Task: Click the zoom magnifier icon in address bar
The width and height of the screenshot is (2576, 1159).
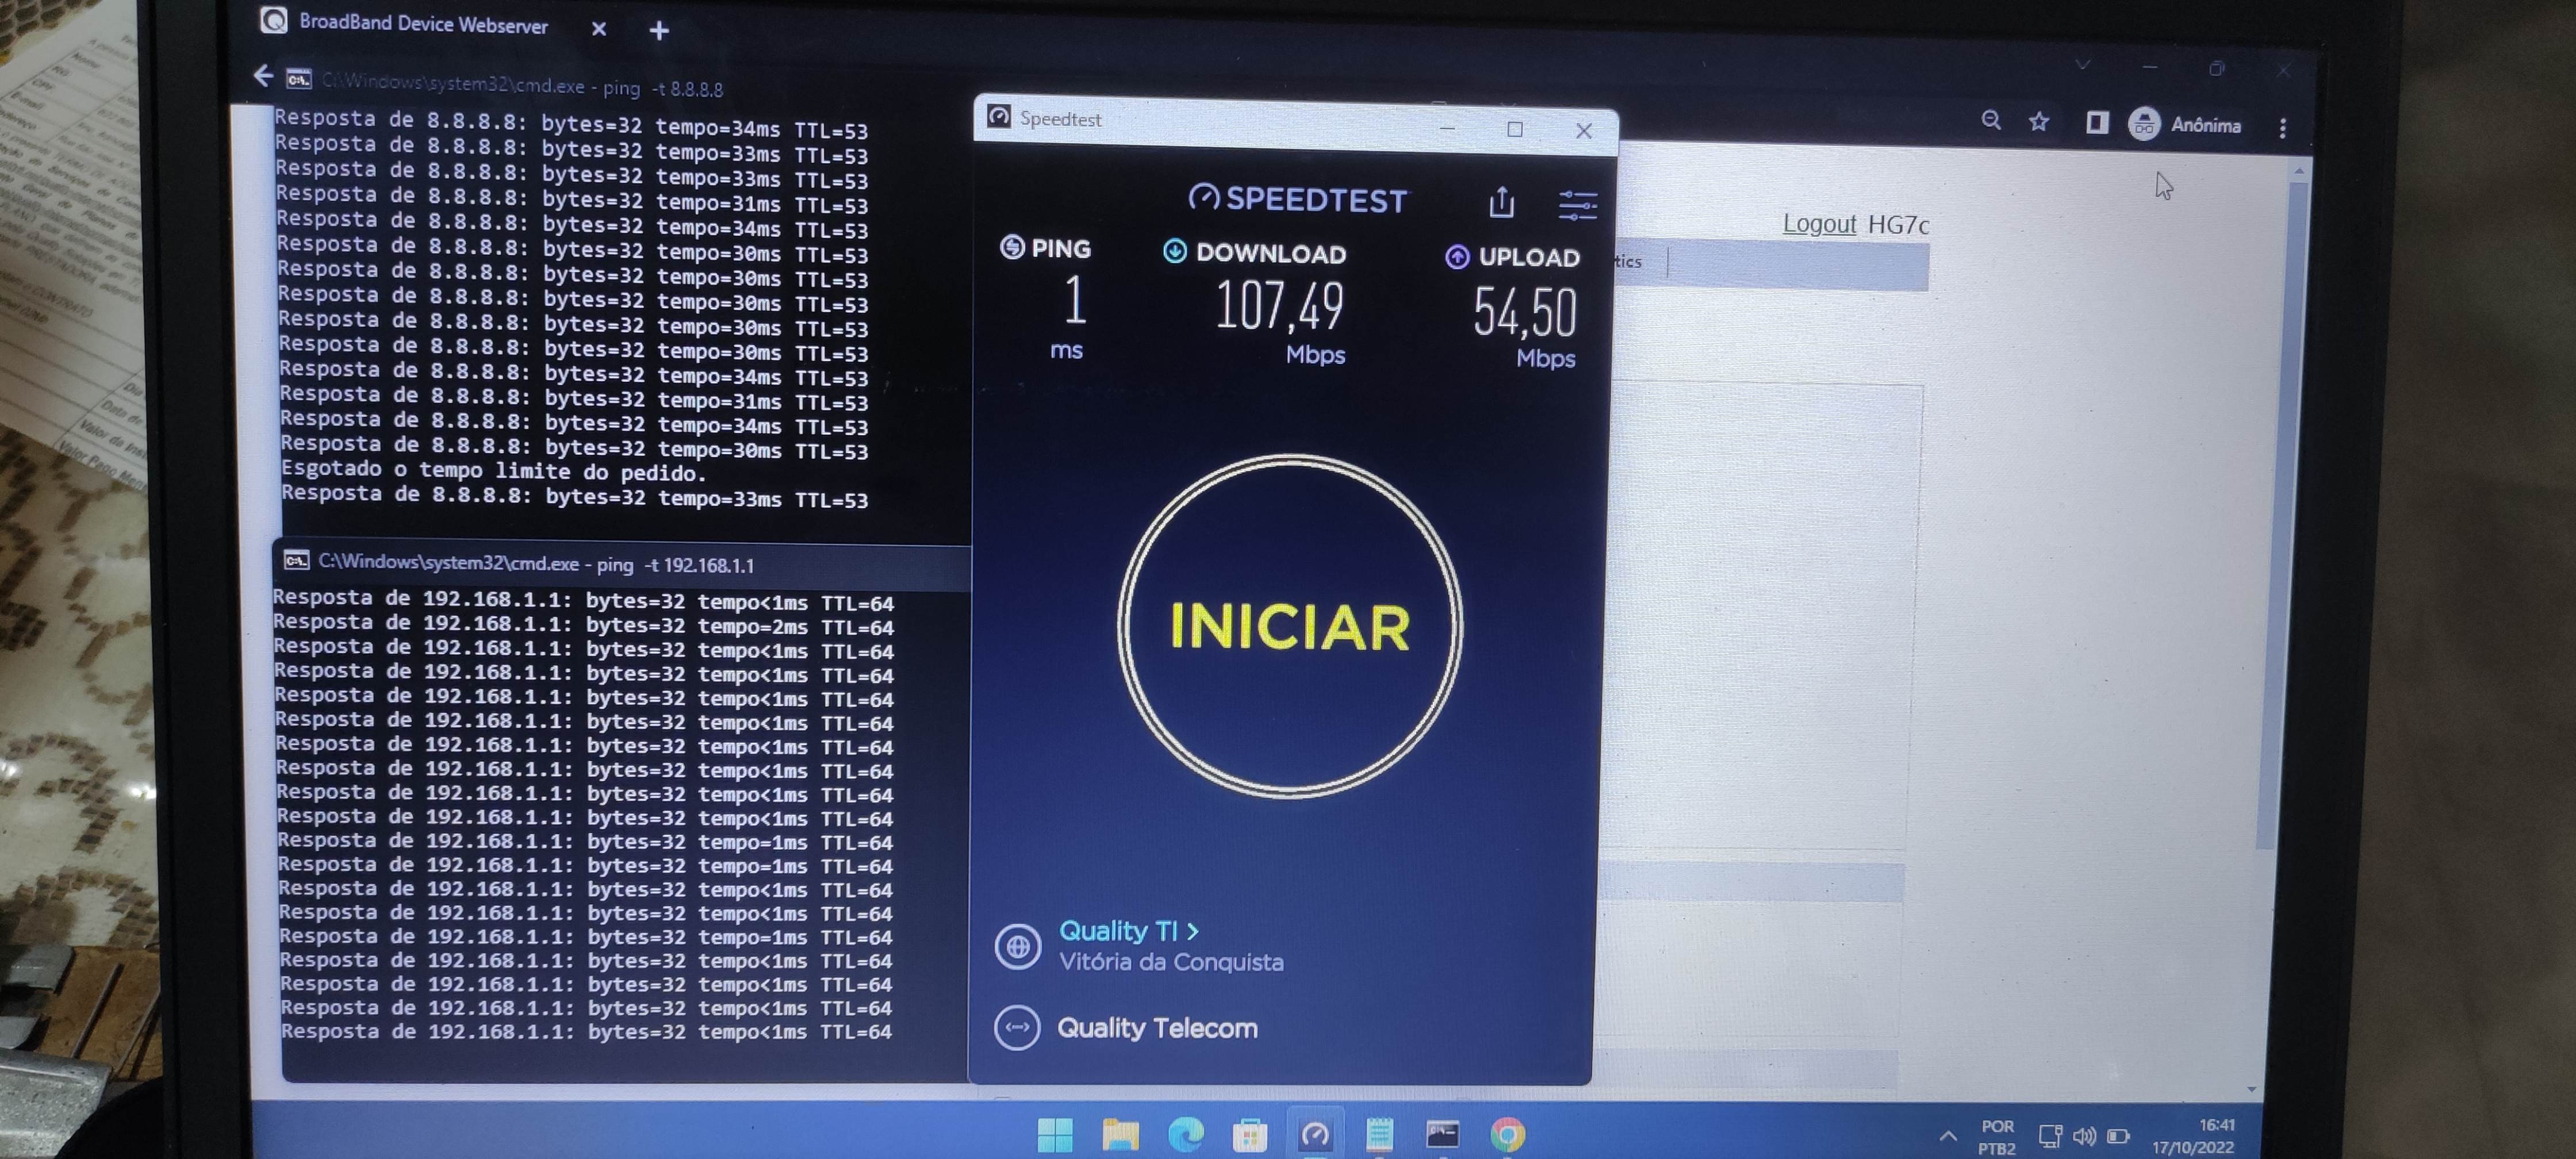Action: (1991, 121)
